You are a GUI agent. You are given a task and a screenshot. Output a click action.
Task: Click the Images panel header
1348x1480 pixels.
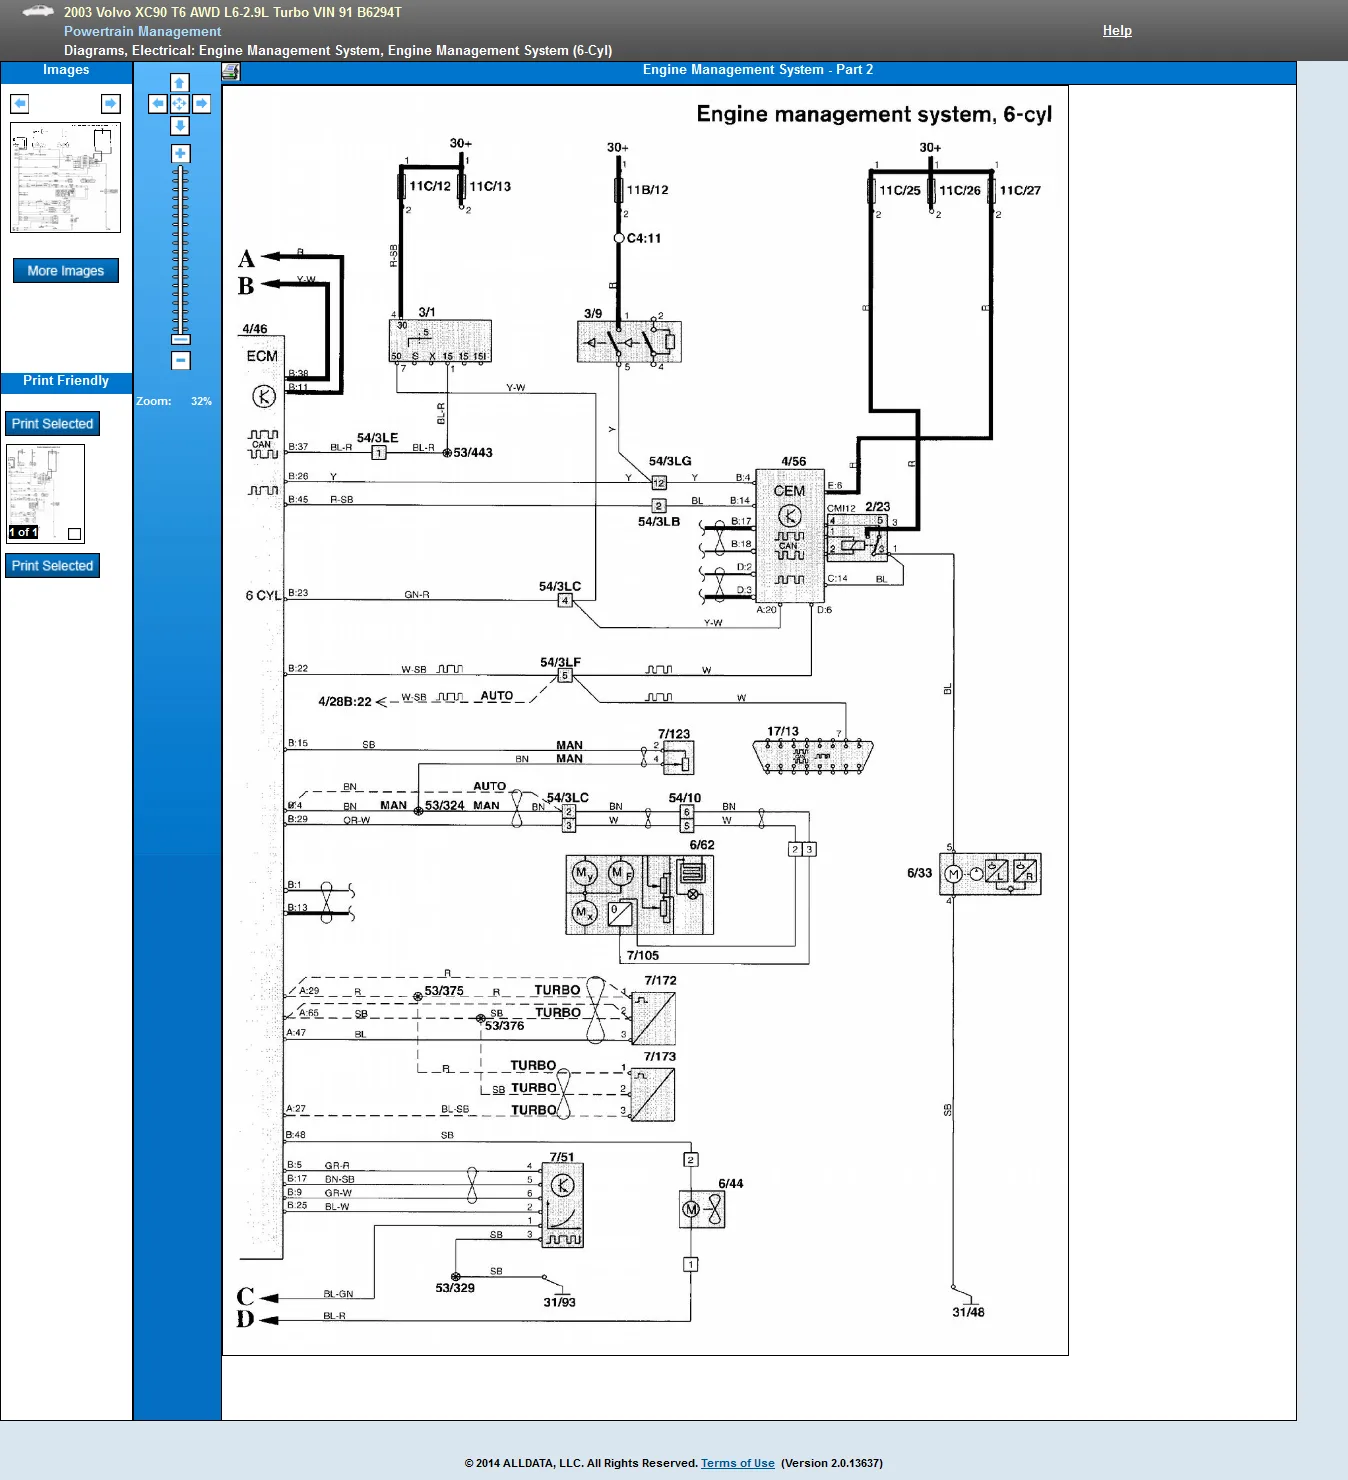[x=66, y=71]
